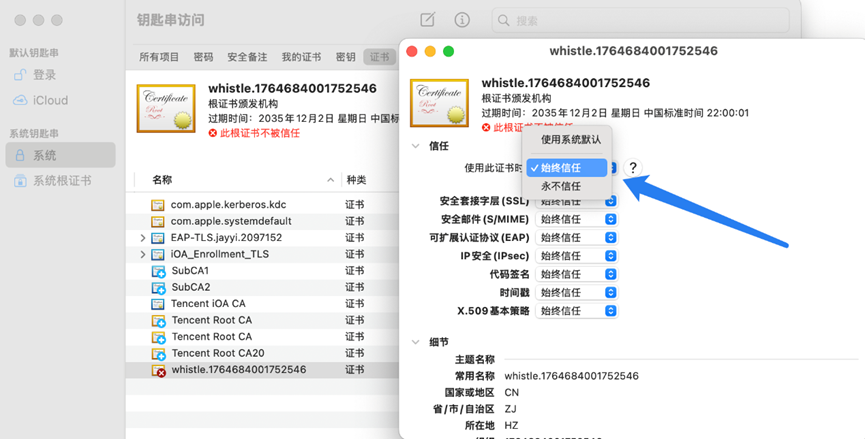Click the info icon in toolbar

pos(462,20)
